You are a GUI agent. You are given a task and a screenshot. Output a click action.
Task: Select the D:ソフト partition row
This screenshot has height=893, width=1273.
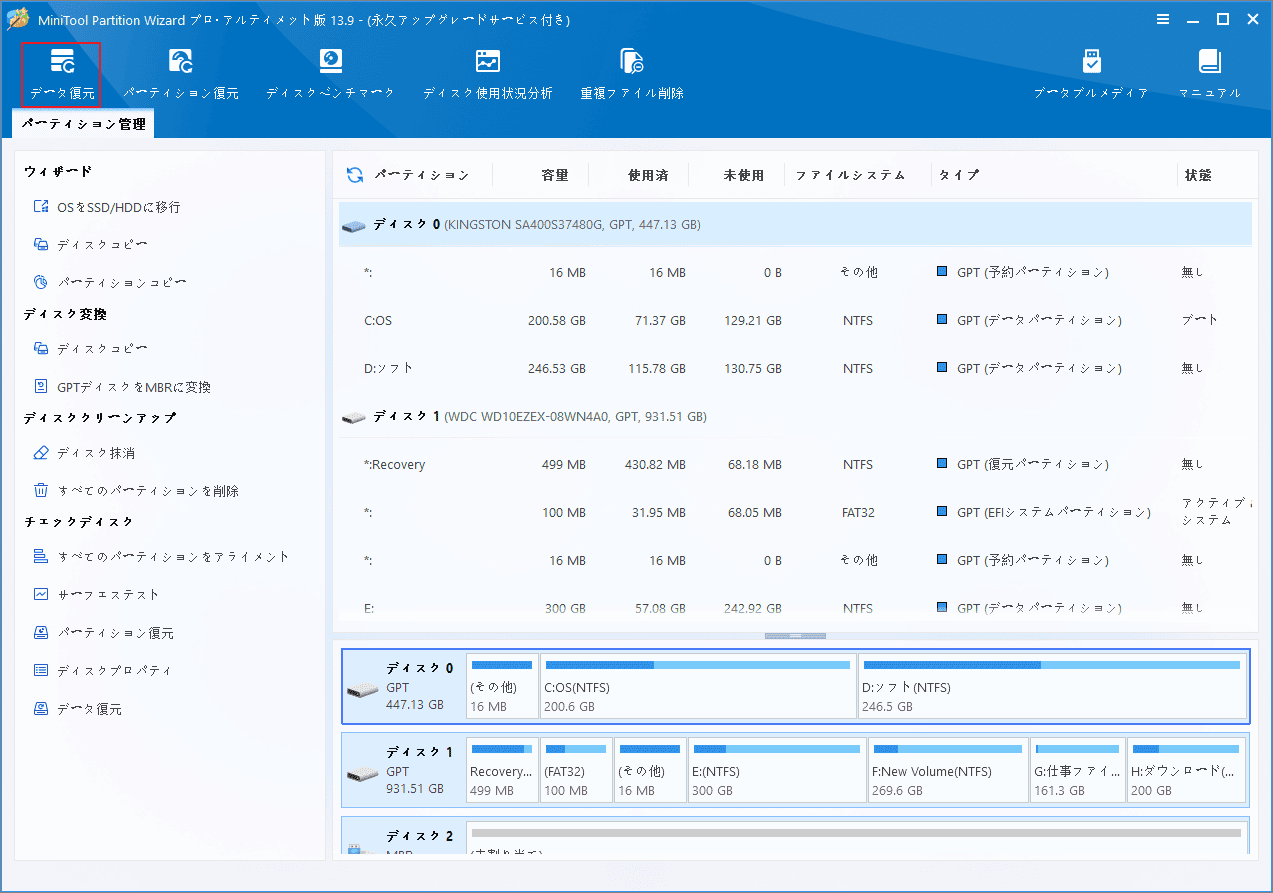click(x=795, y=368)
